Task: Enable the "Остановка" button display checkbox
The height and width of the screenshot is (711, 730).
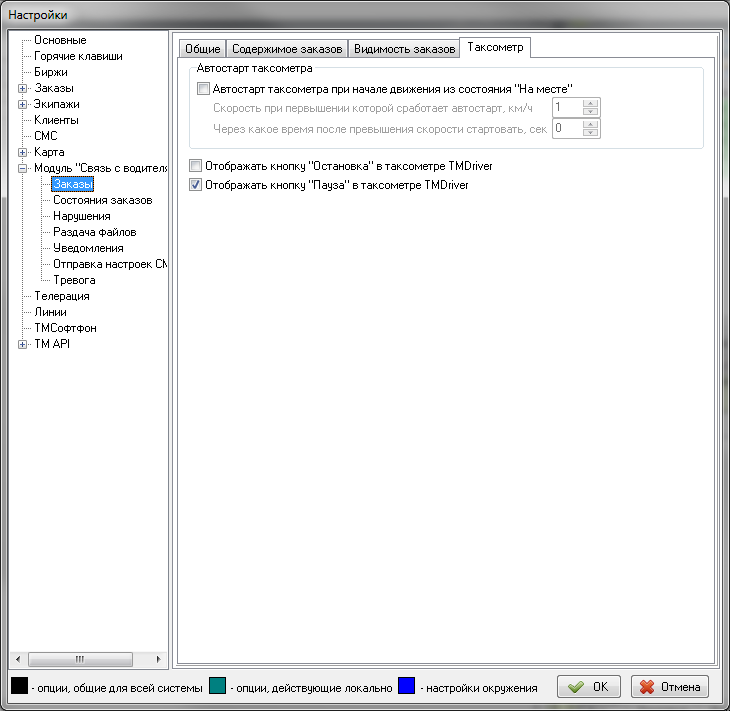Action: (x=196, y=165)
